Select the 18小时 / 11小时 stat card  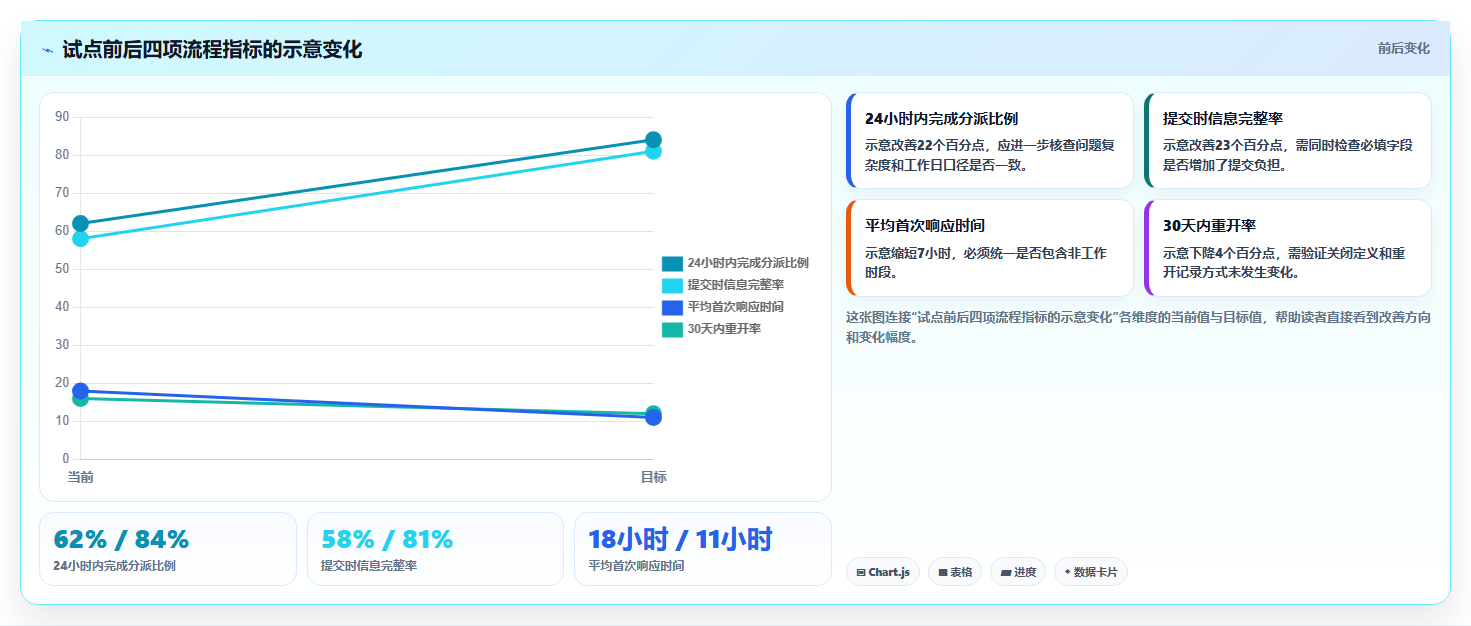tap(703, 549)
